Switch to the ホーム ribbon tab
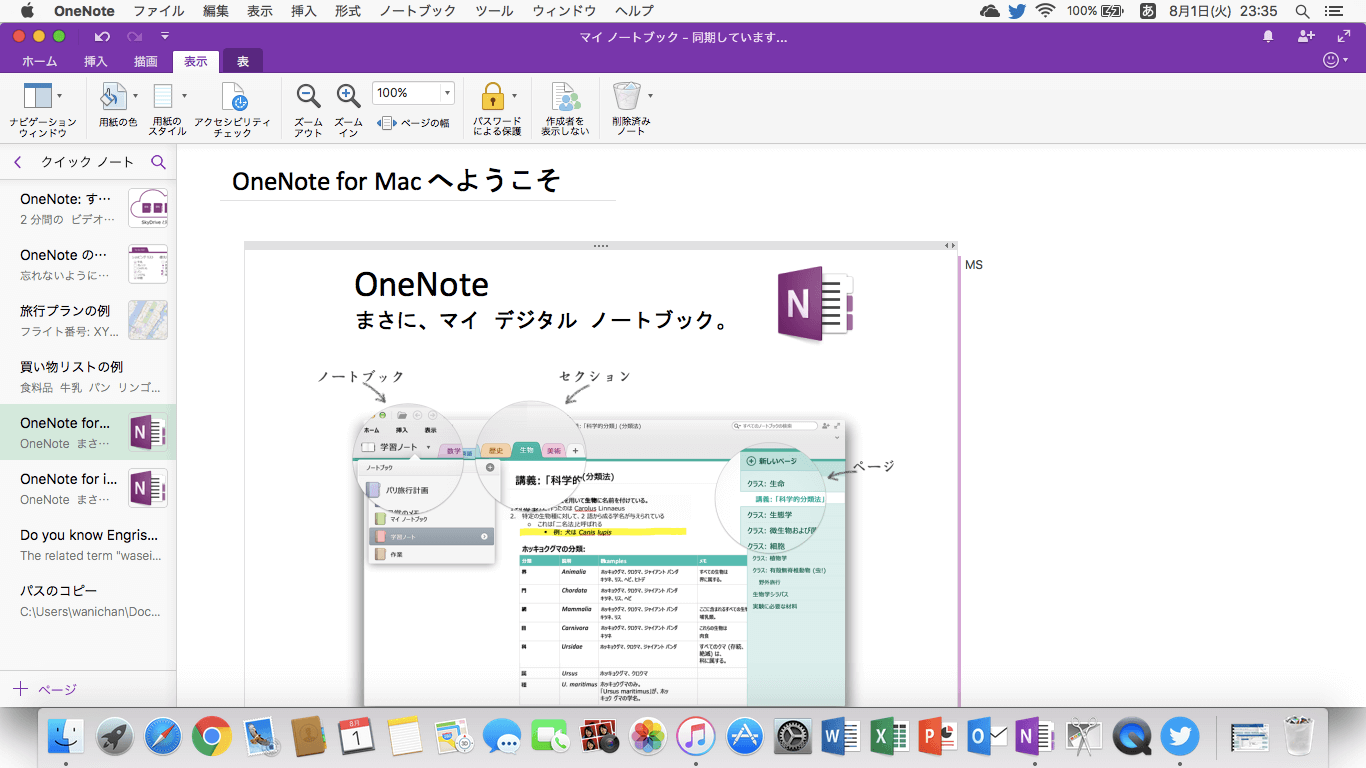The width and height of the screenshot is (1366, 768). click(40, 62)
